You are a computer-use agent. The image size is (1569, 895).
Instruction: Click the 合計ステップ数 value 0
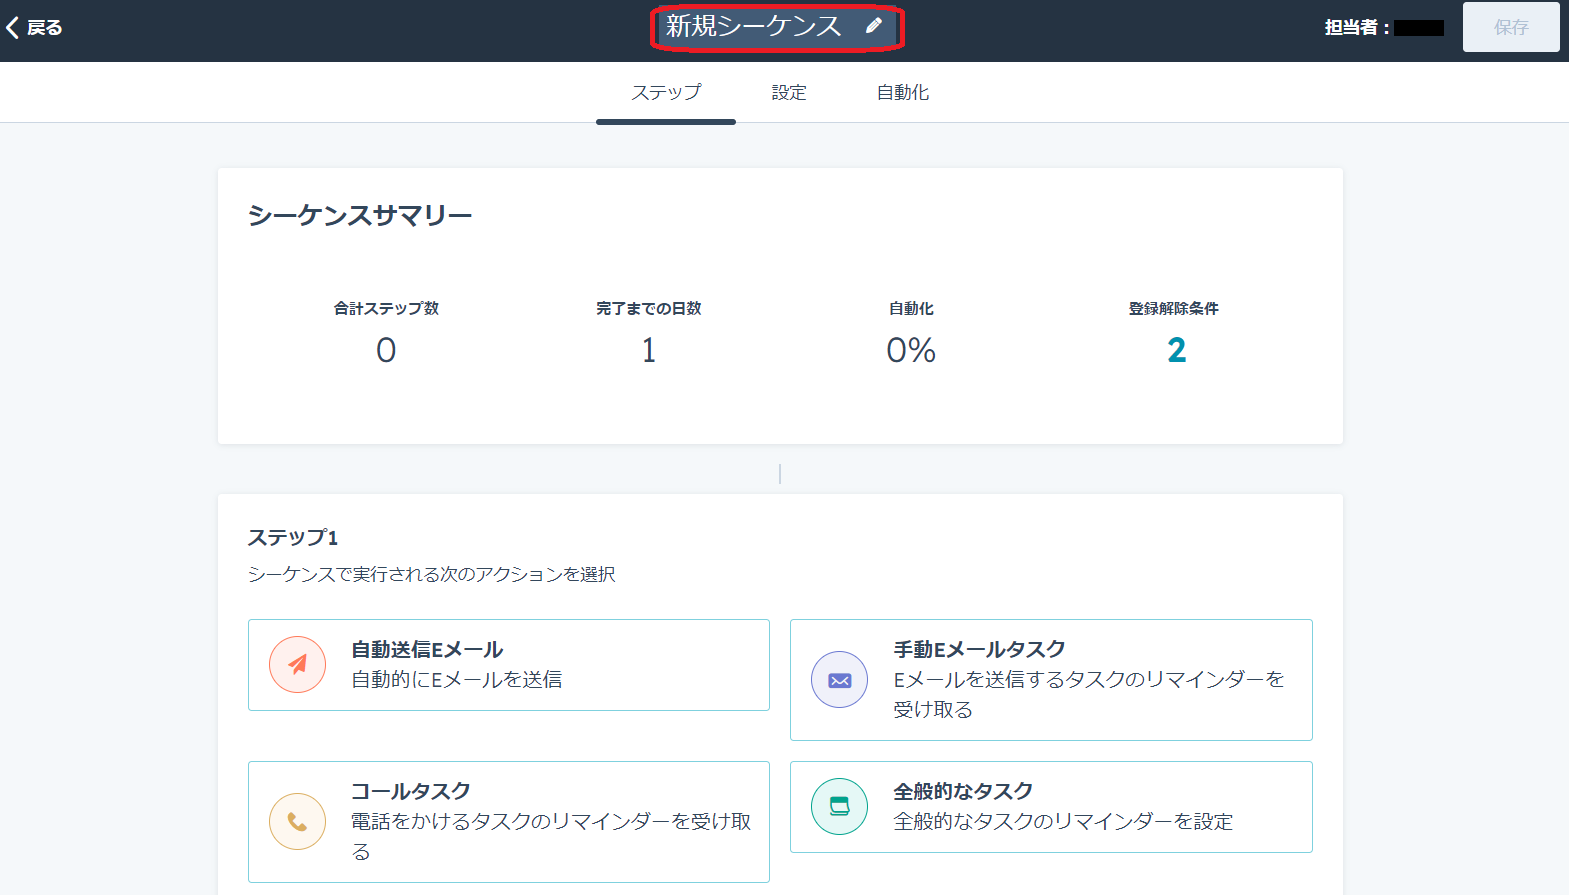point(386,350)
